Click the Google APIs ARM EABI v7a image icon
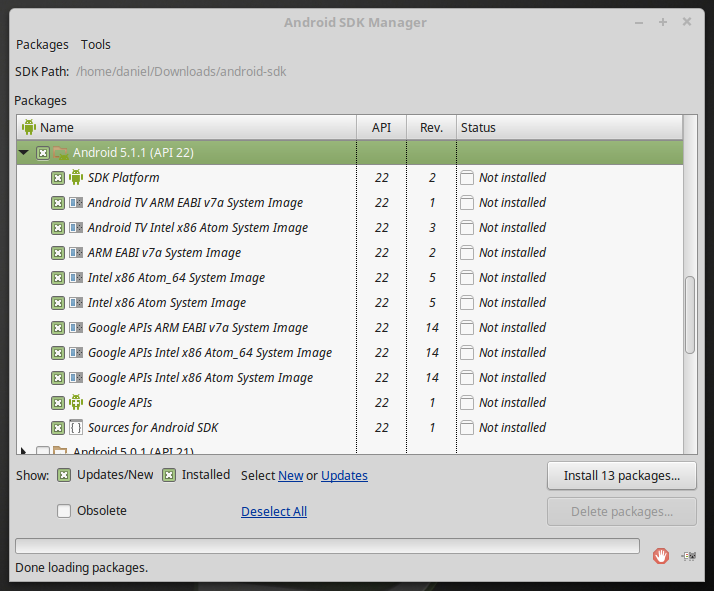 (76, 327)
